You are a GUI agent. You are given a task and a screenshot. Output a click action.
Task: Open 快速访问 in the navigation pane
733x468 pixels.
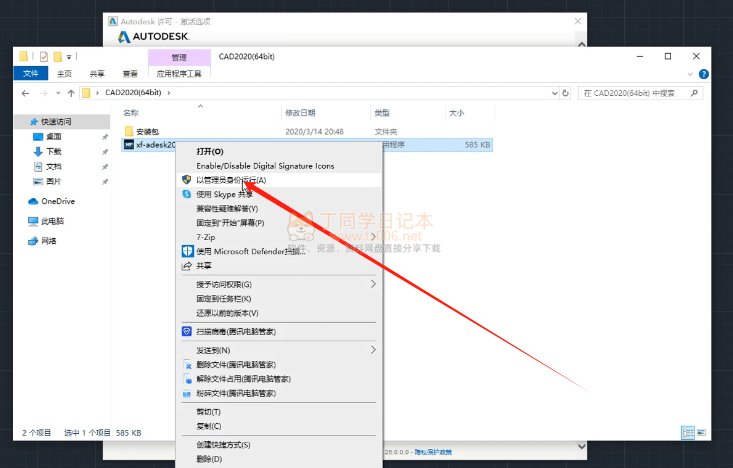[56, 122]
